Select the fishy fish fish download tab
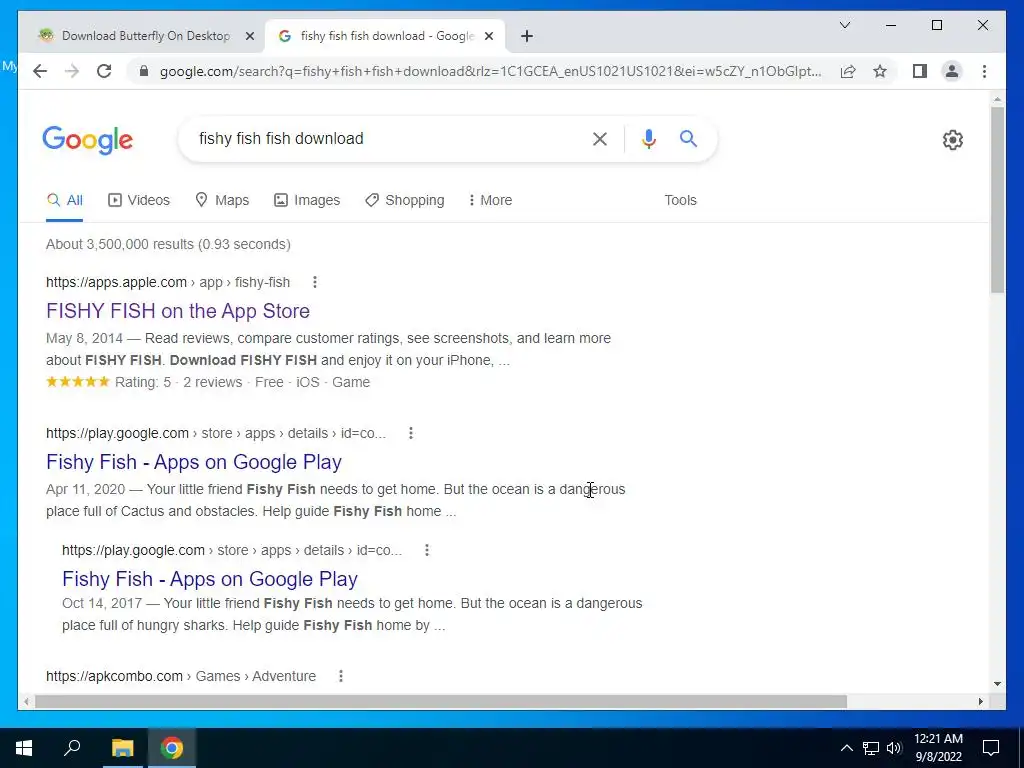This screenshot has height=768, width=1024. tap(385, 36)
